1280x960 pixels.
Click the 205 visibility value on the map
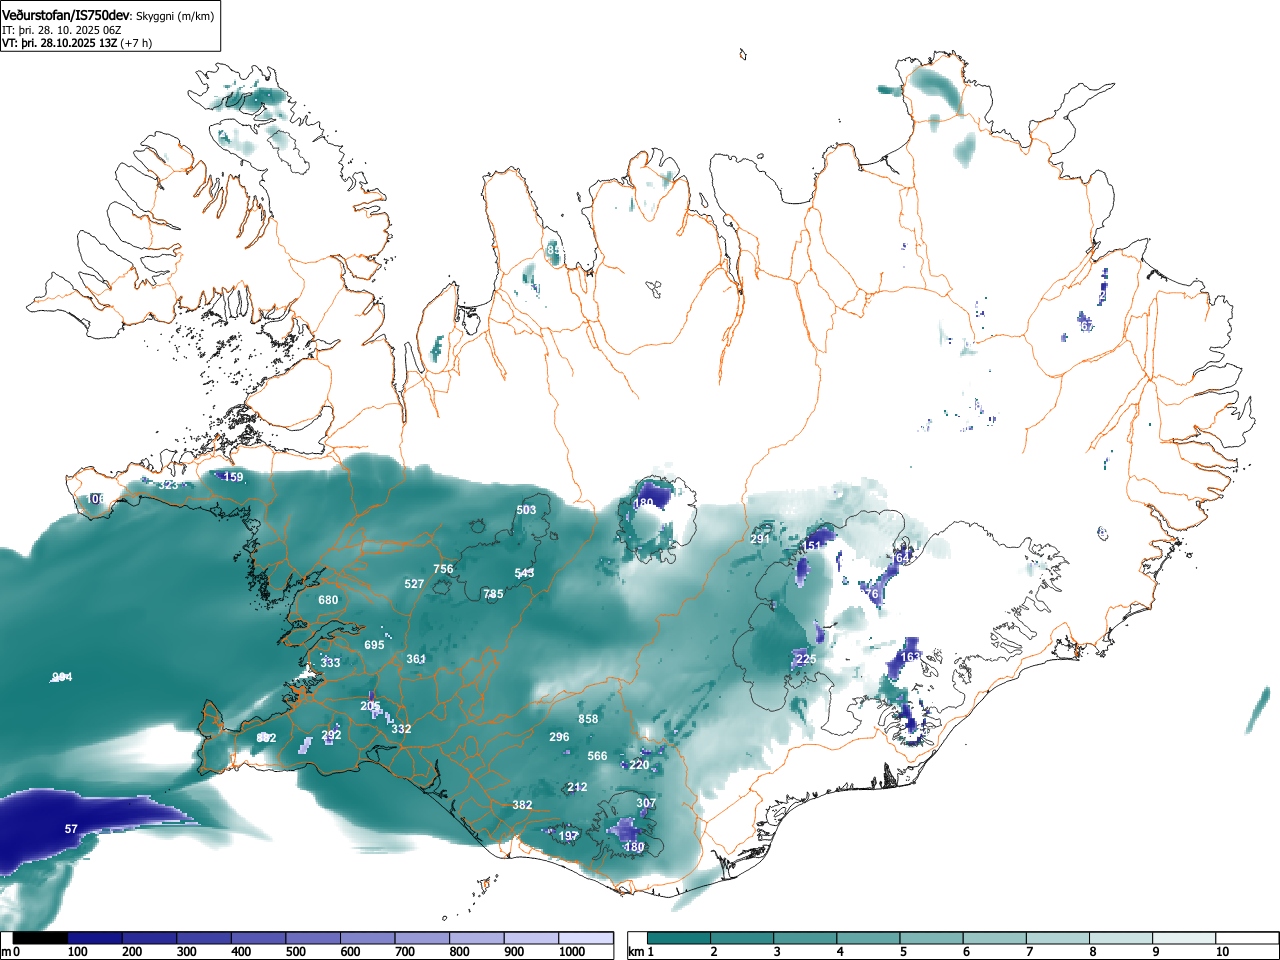click(370, 706)
